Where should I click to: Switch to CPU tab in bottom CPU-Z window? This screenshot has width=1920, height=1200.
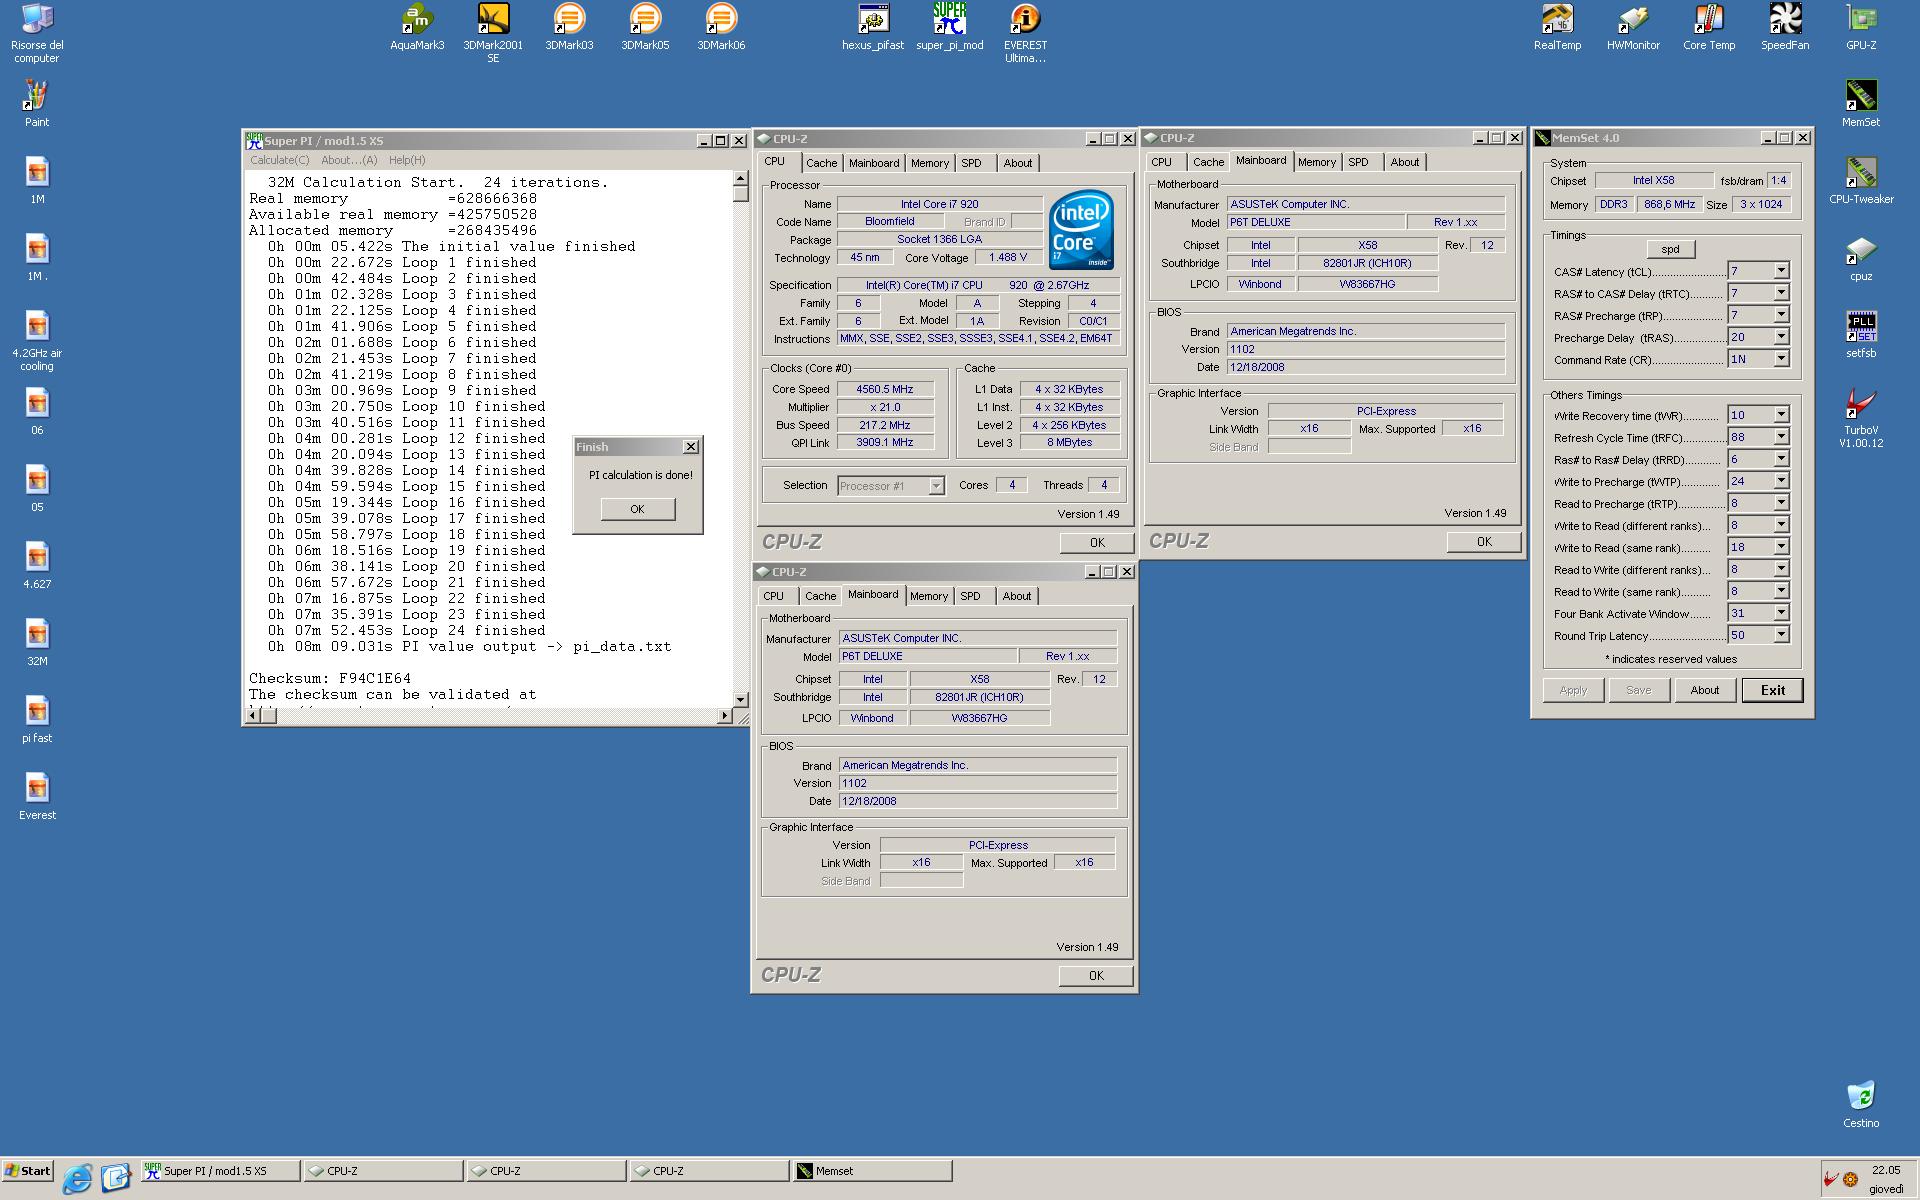point(774,596)
